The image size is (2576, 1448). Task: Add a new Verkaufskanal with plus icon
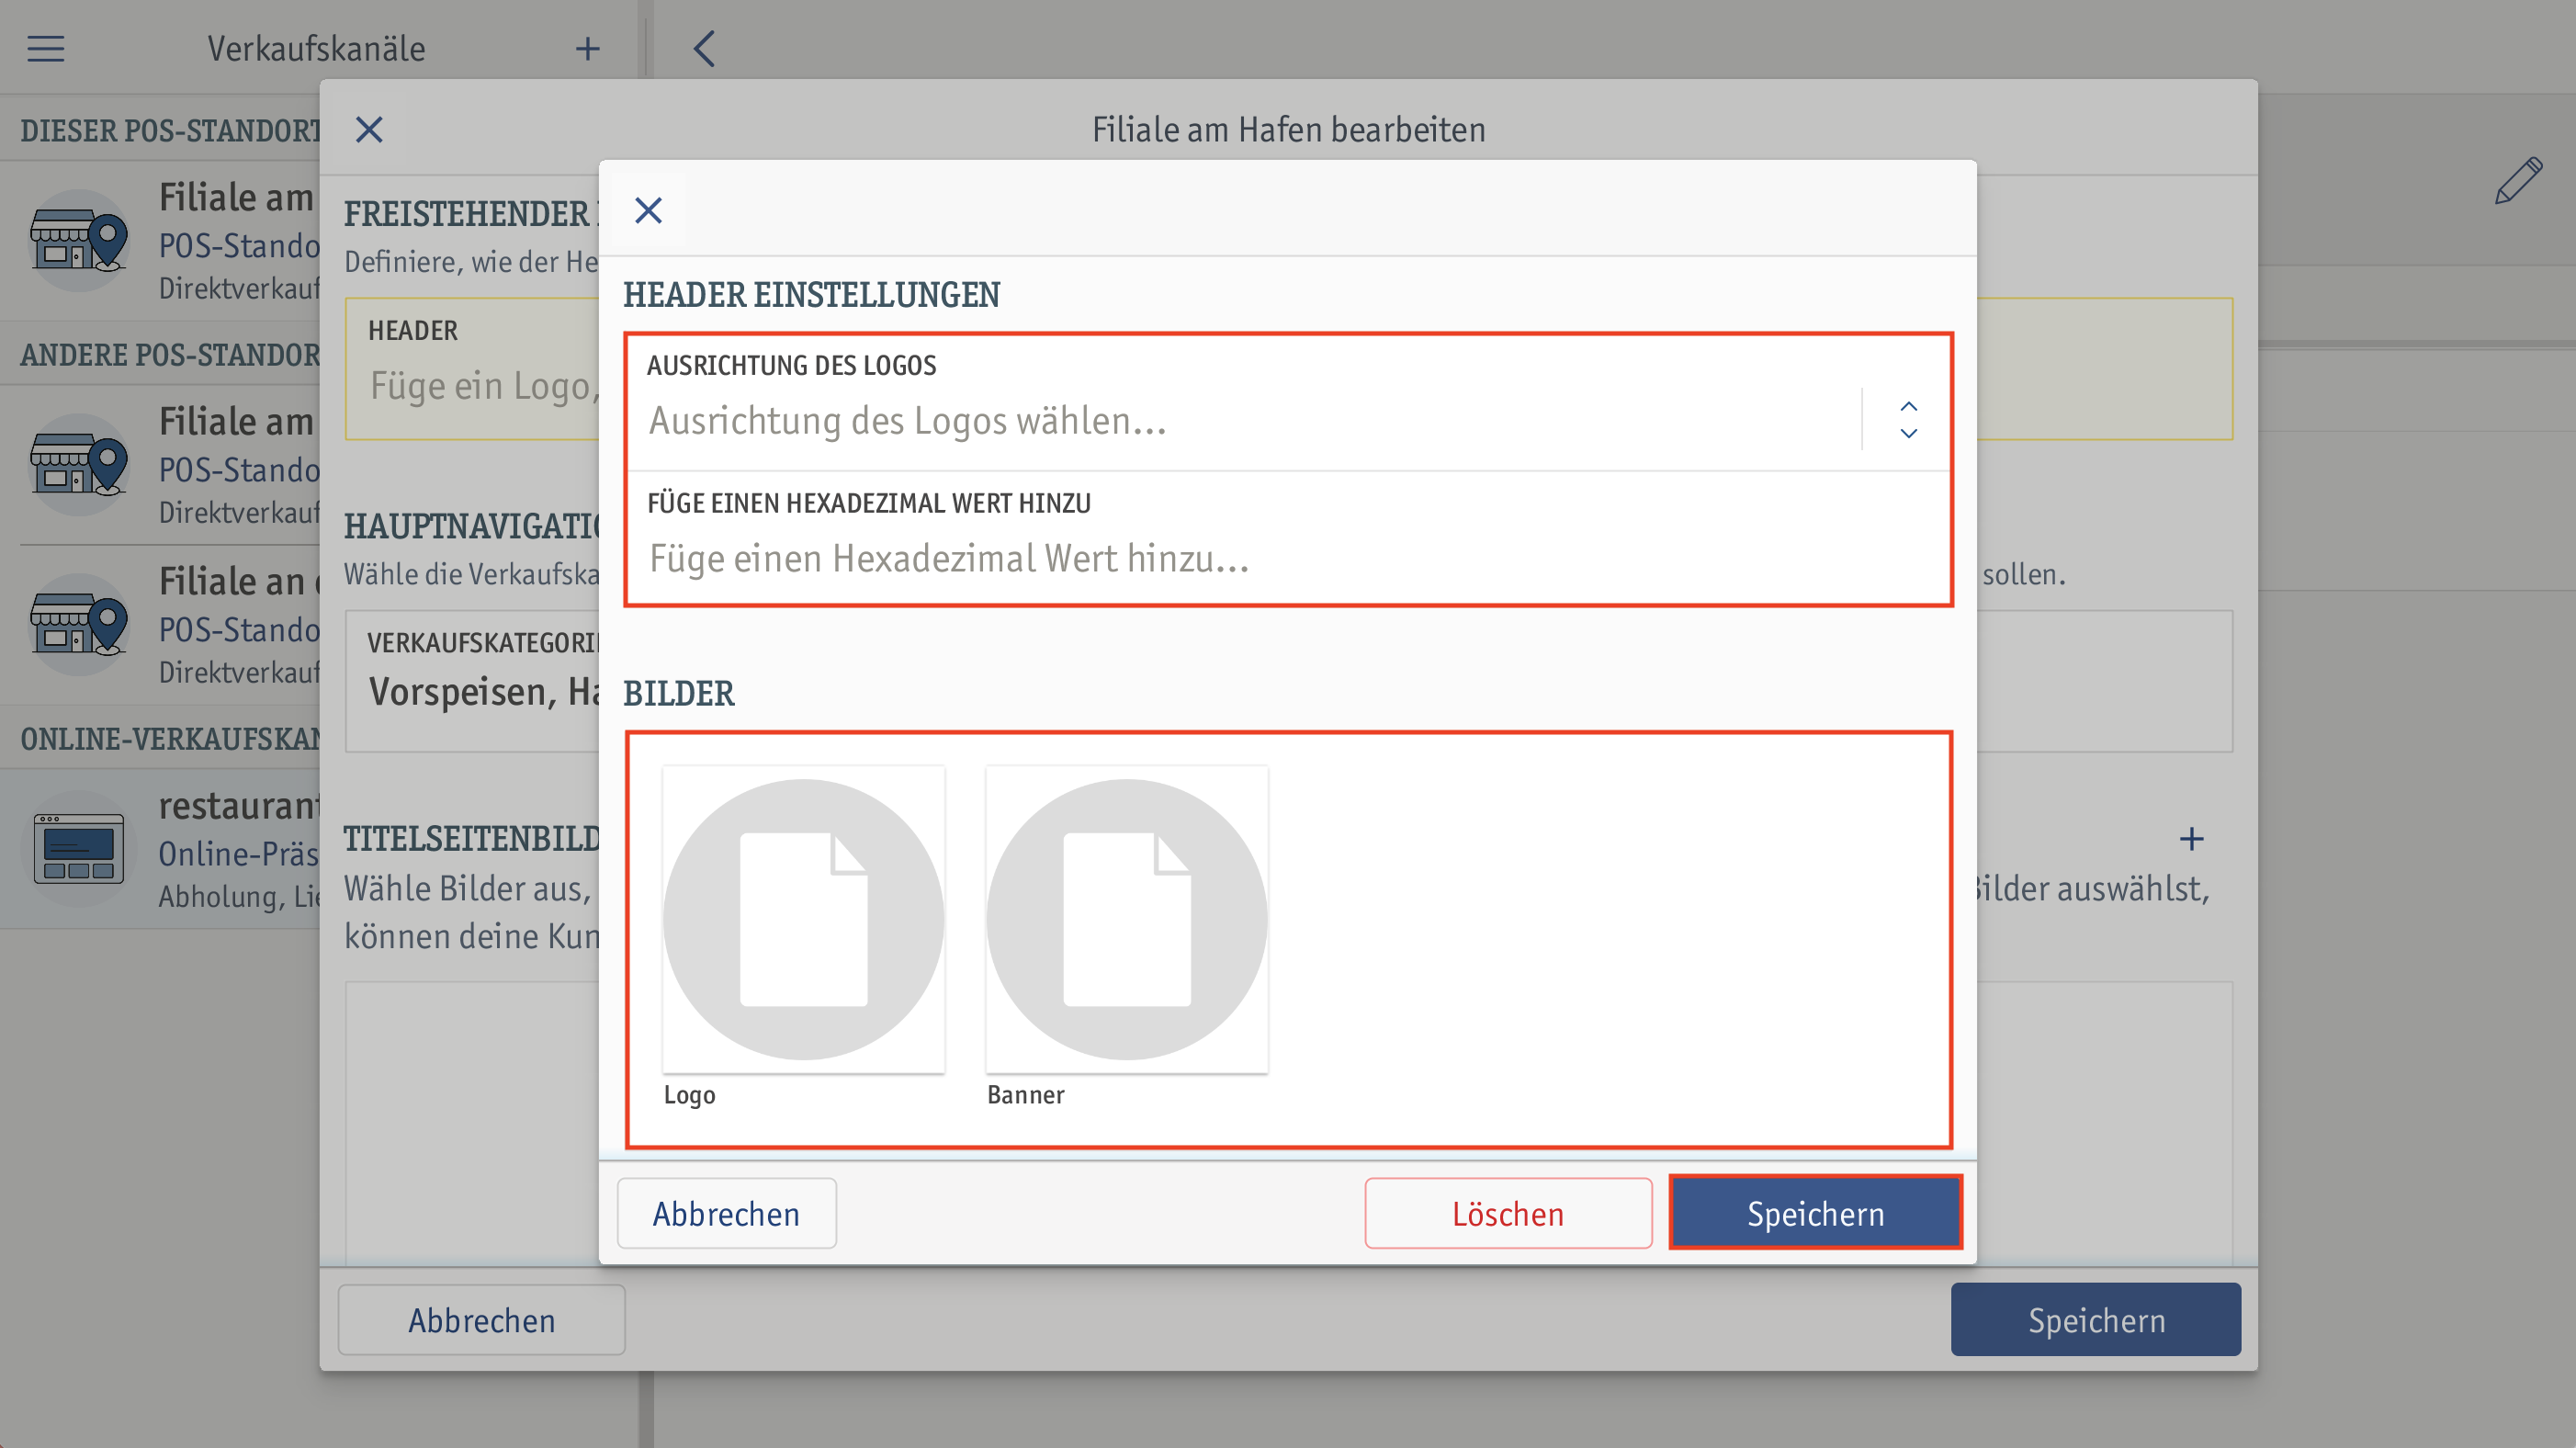(588, 48)
